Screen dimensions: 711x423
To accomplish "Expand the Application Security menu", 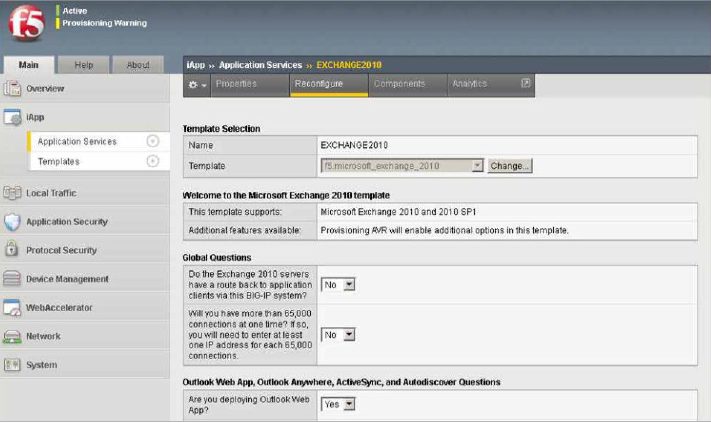I will pyautogui.click(x=67, y=222).
